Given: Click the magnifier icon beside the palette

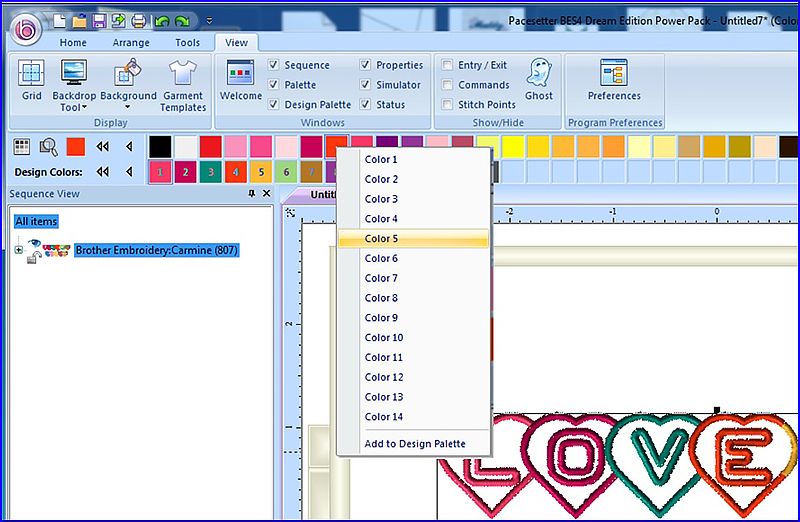Looking at the screenshot, I should [x=48, y=147].
